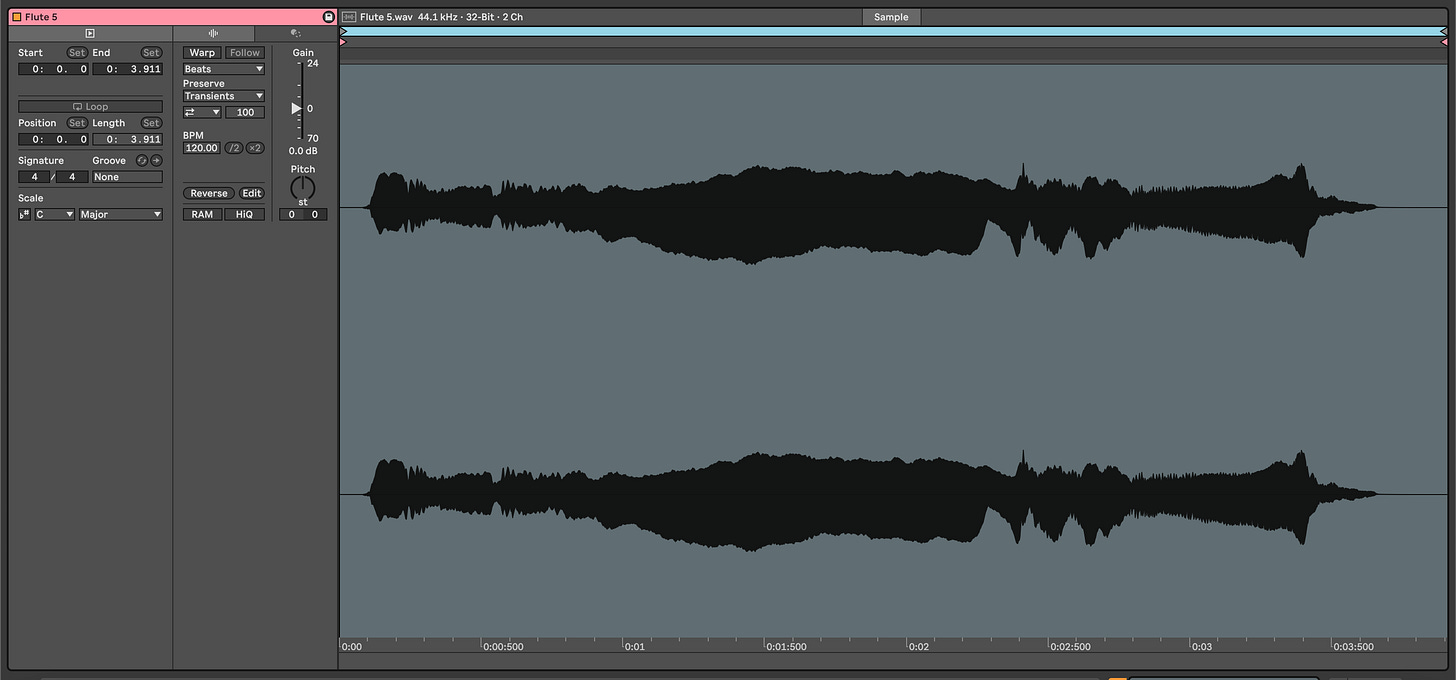The image size is (1456, 680).
Task: Toggle the clip scale mode flat-sharp icon
Action: 25,214
